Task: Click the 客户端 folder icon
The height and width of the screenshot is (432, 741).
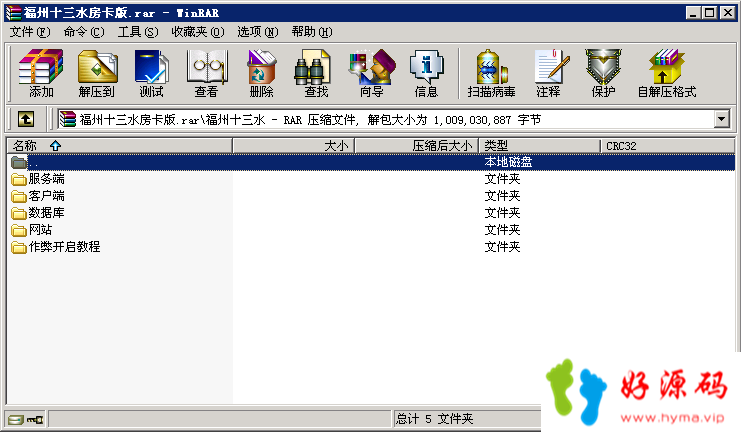Action: (19, 196)
